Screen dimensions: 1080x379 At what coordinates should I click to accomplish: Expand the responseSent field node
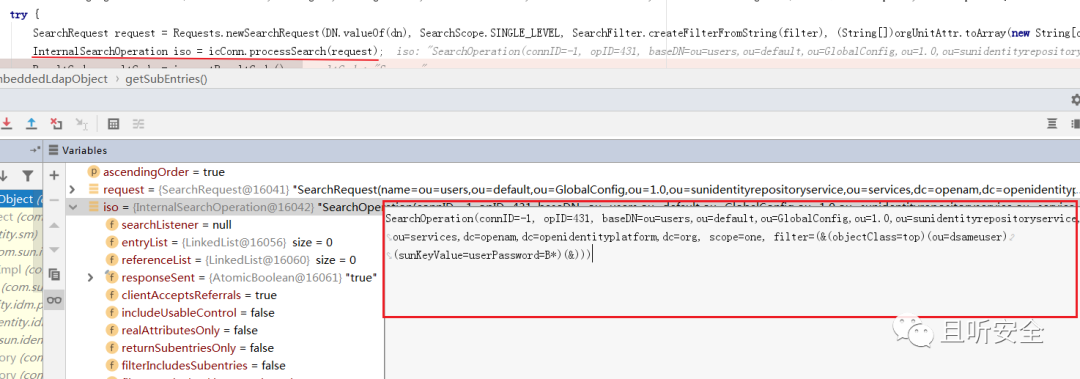pos(90,277)
